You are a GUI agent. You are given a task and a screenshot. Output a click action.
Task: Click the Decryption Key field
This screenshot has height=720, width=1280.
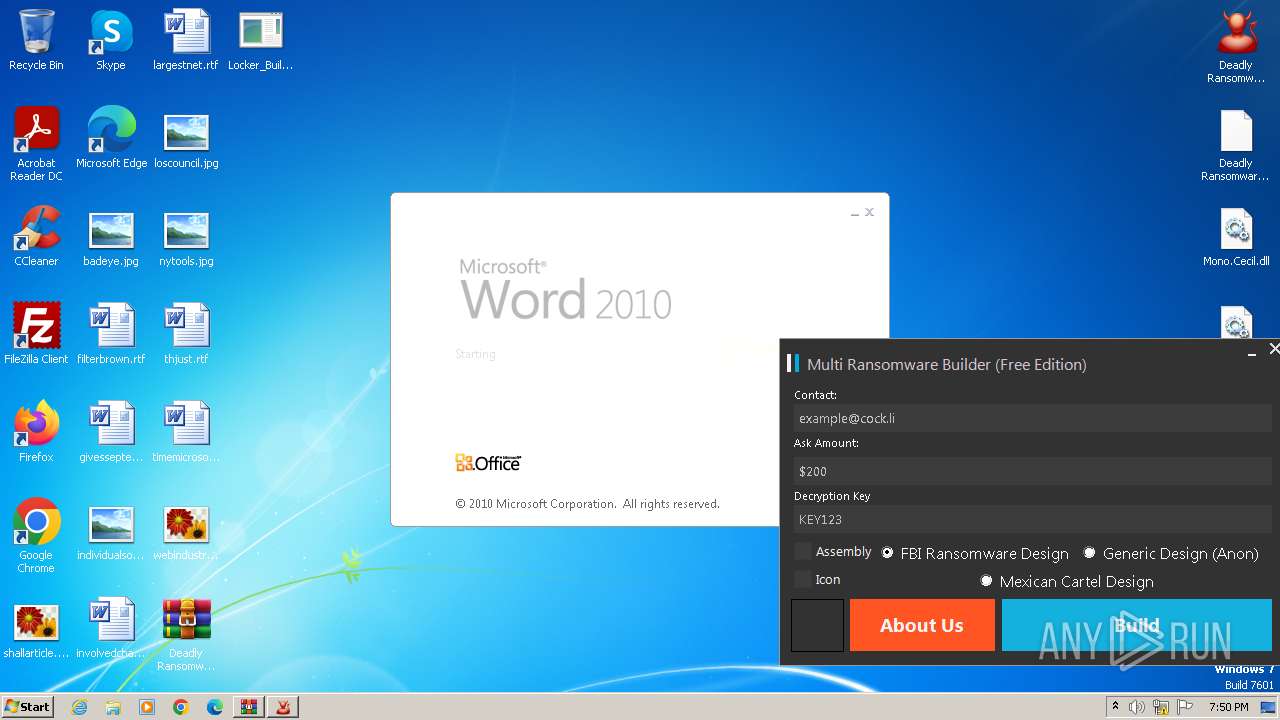(x=1032, y=519)
